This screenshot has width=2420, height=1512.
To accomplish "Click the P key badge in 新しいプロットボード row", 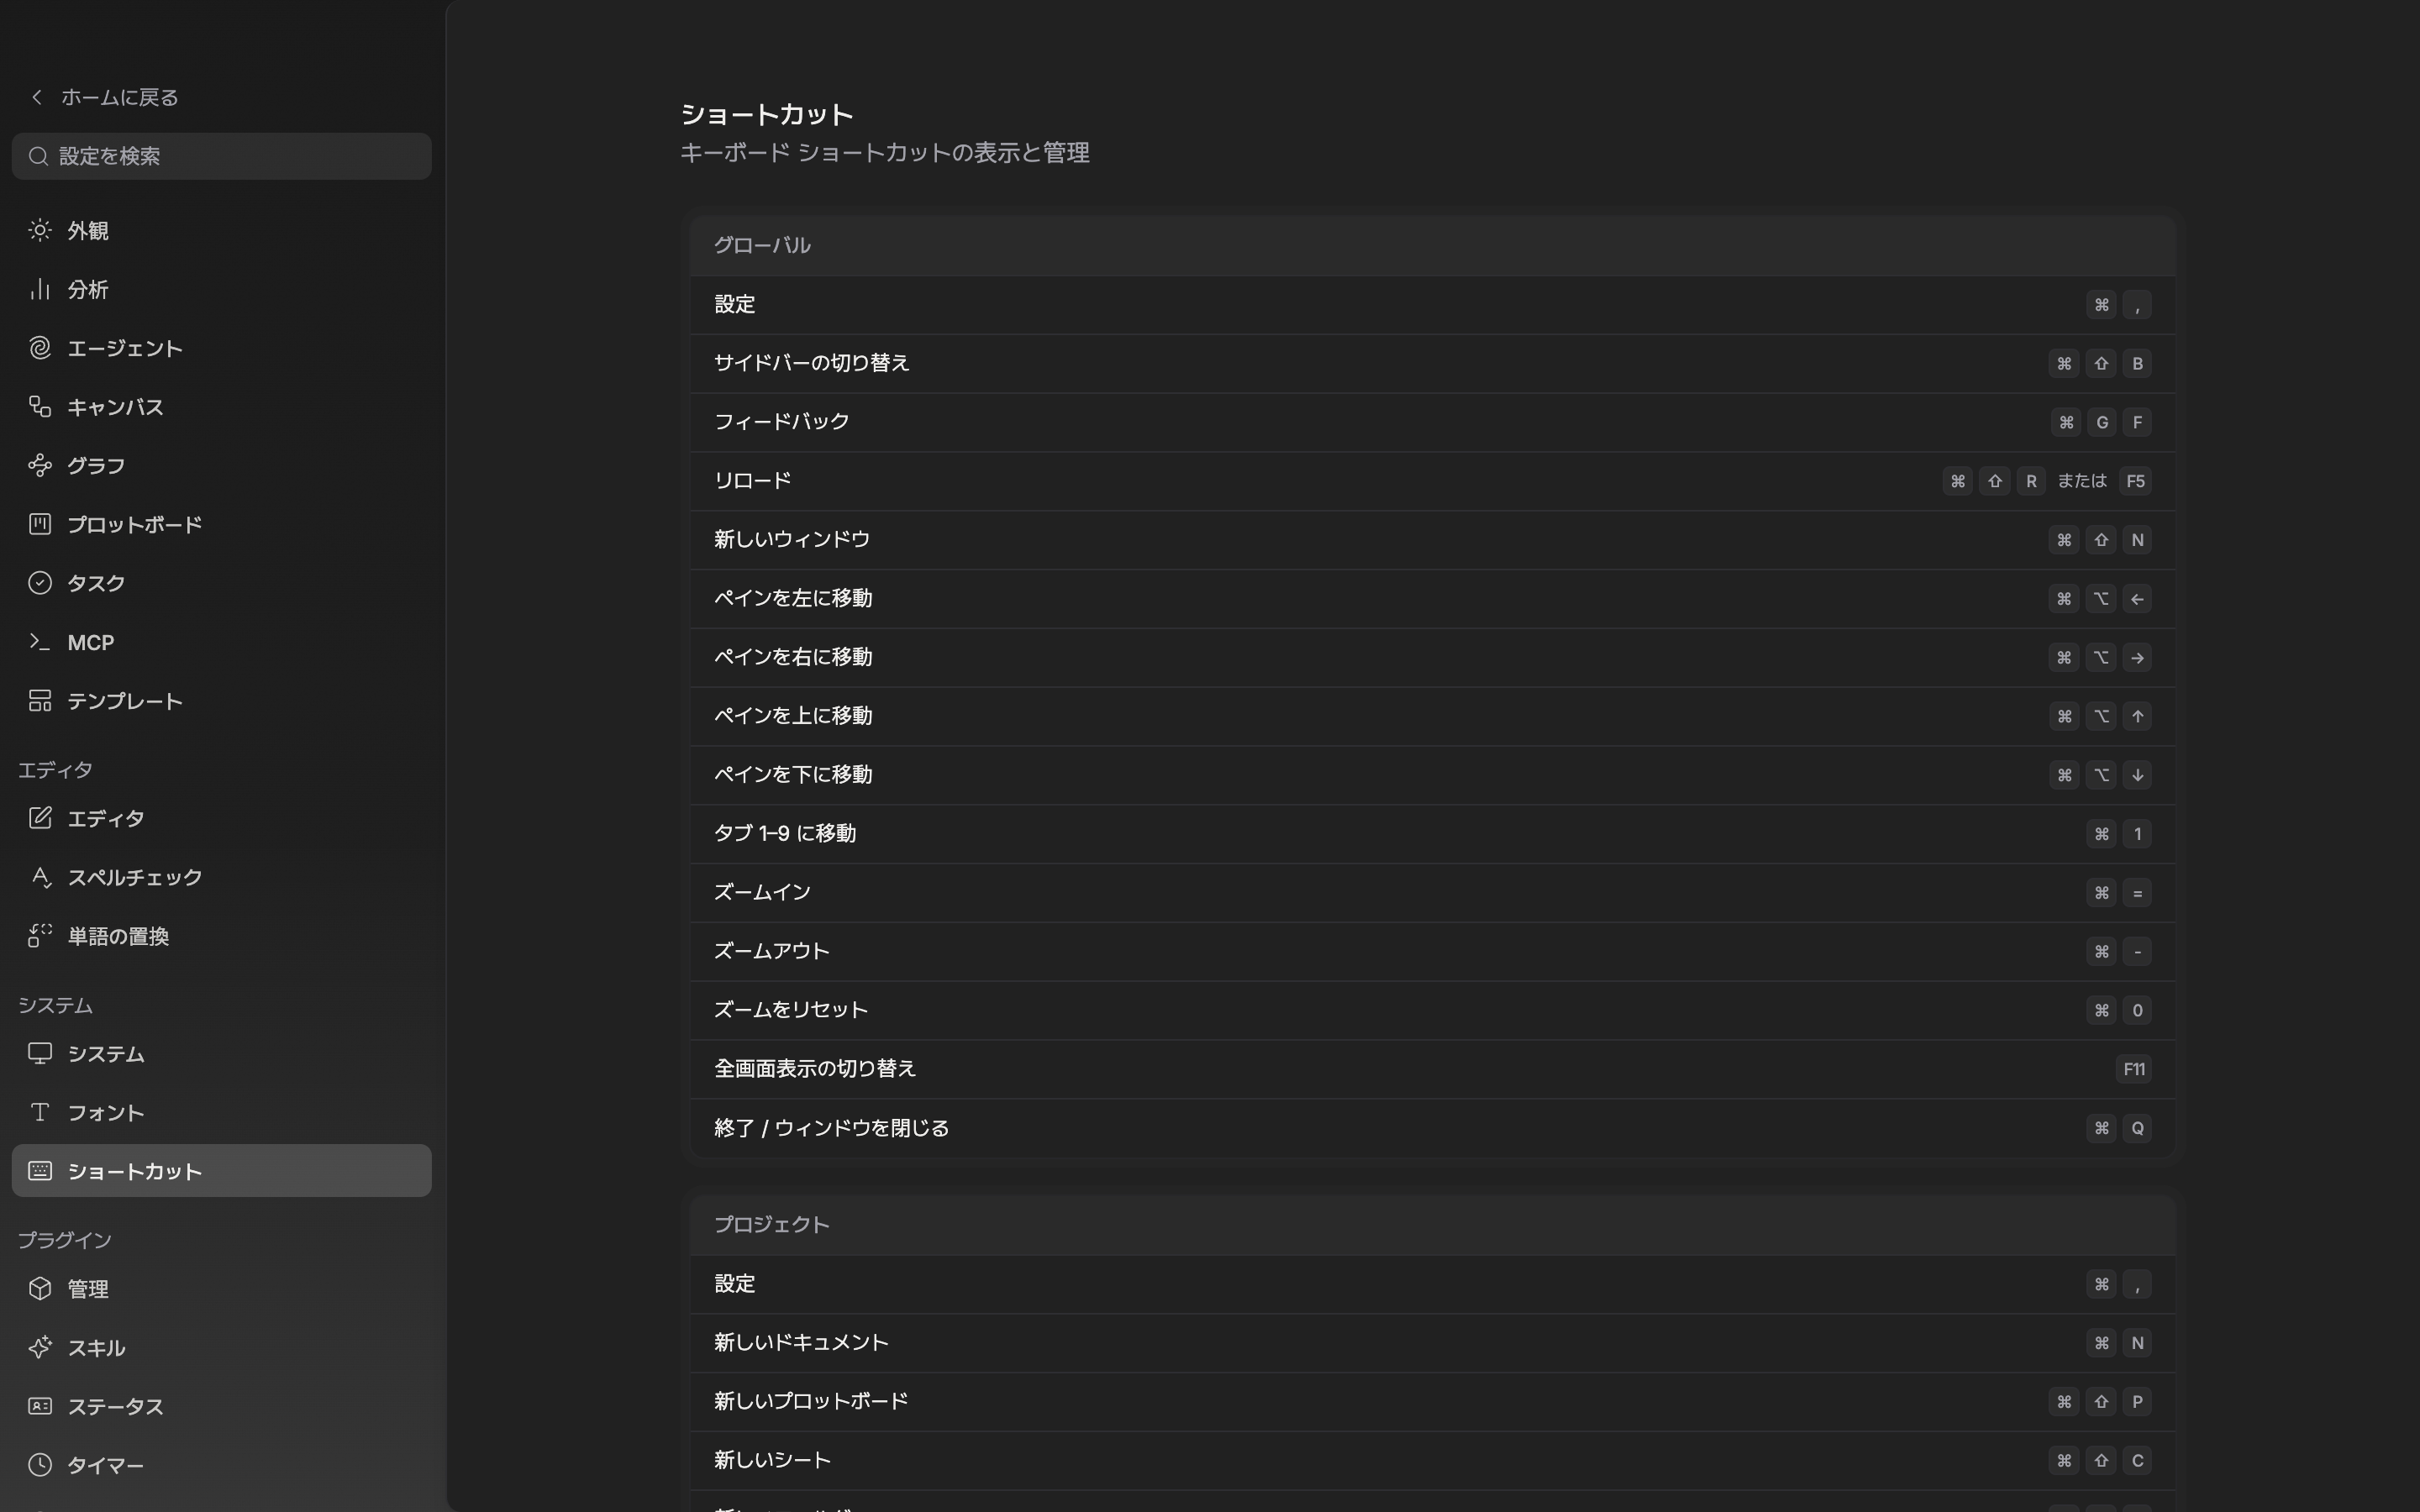I will click(2137, 1402).
